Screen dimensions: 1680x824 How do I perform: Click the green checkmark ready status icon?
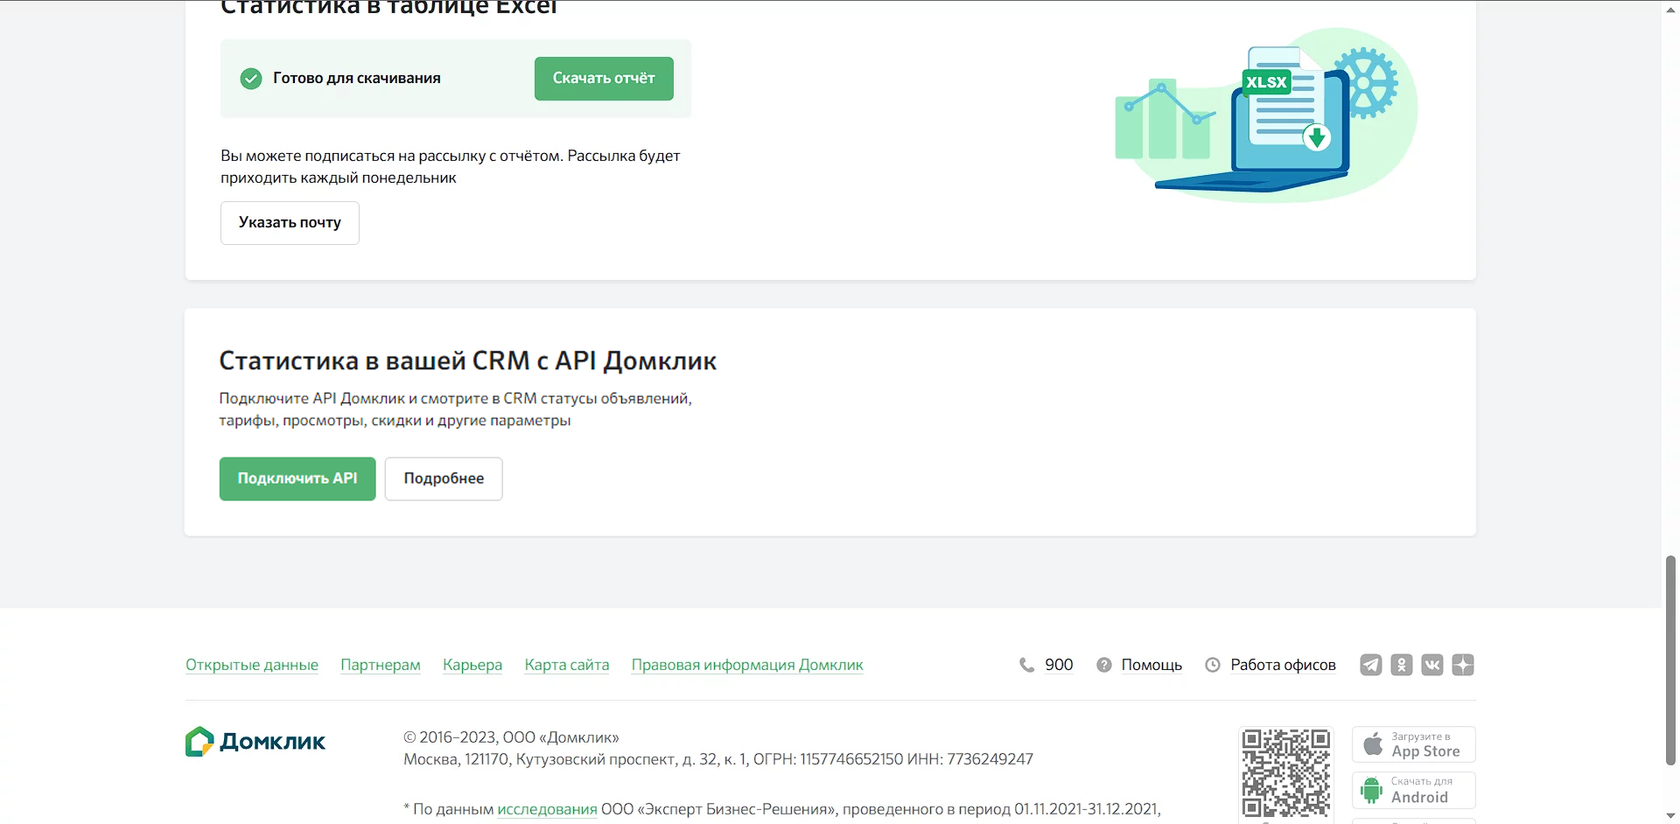(x=251, y=78)
